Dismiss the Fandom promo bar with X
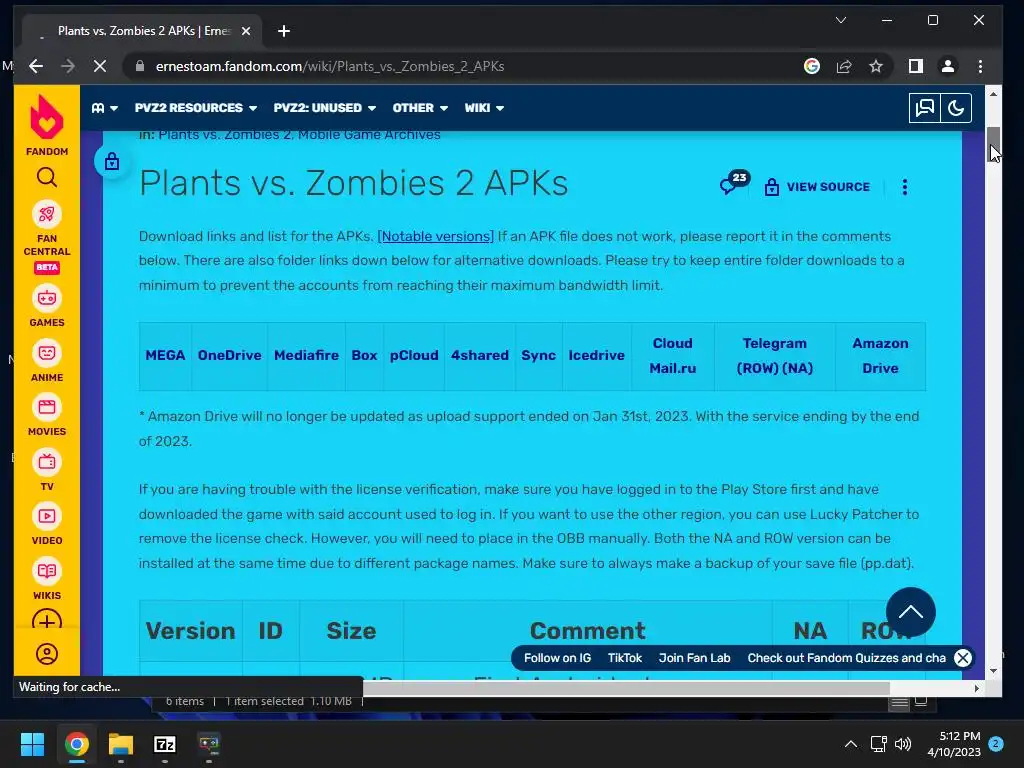This screenshot has width=1024, height=768. [x=963, y=658]
